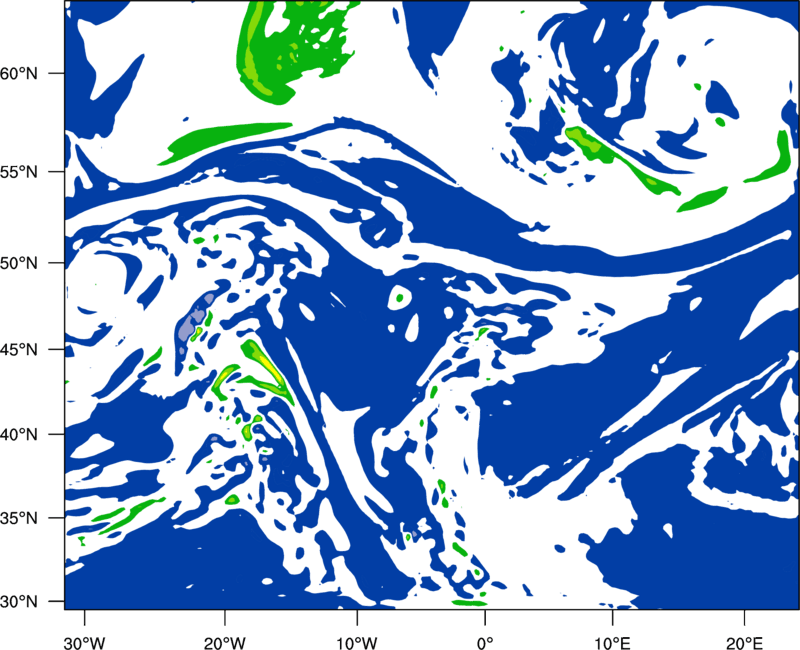Click the 20°W longitude label
The width and height of the screenshot is (800, 650).
point(224,643)
